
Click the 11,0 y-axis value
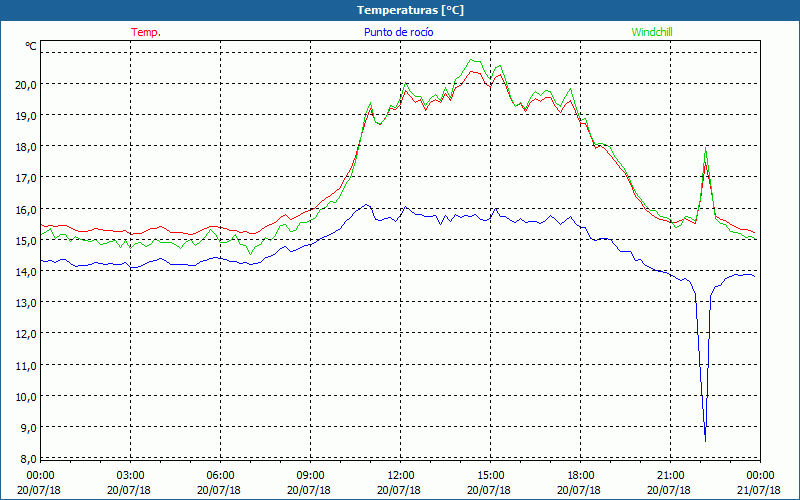26,366
